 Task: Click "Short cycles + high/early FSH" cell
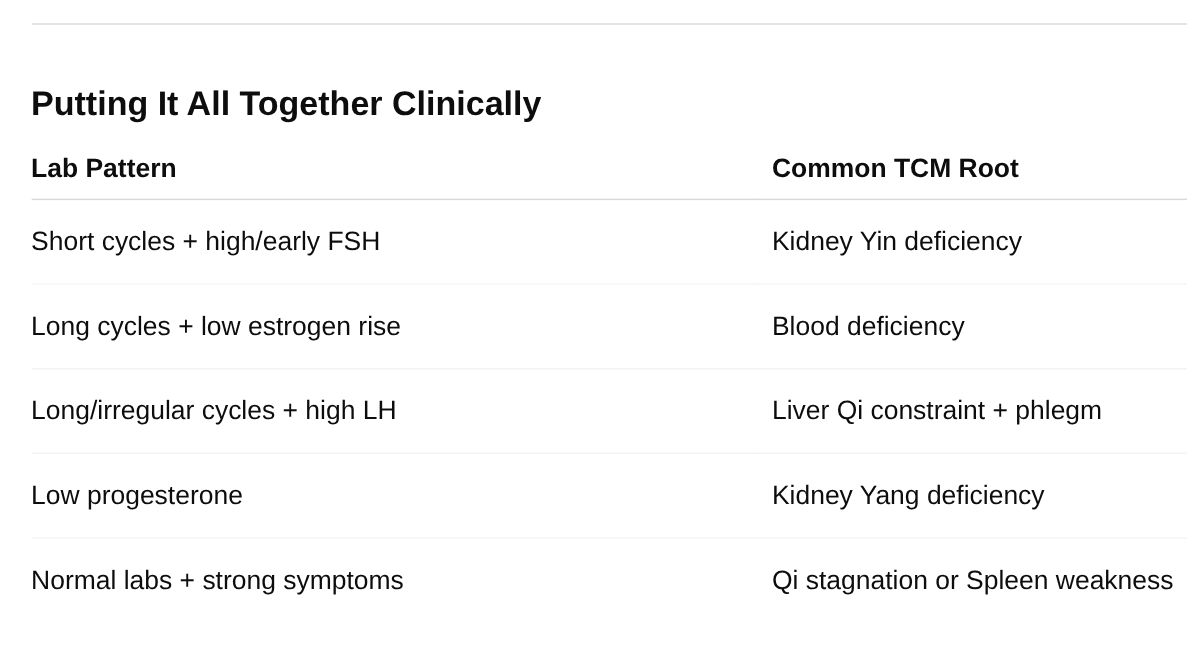[205, 241]
